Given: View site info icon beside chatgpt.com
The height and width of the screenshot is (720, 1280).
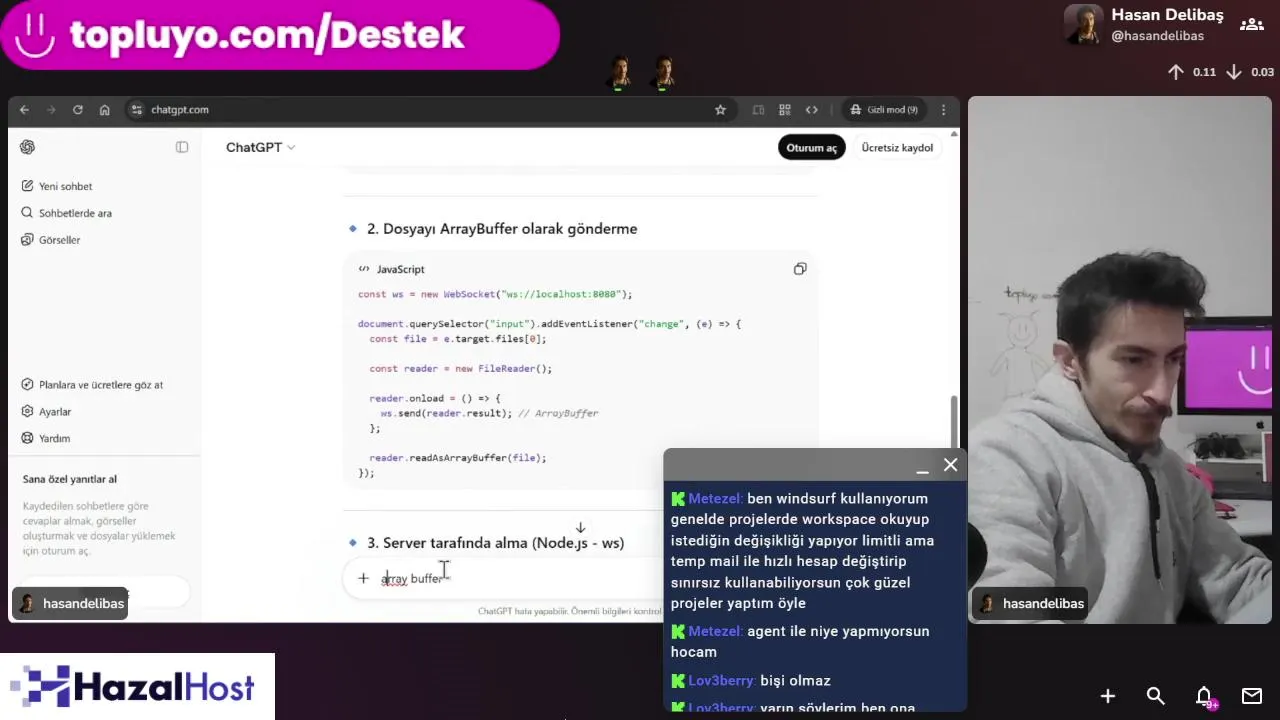Looking at the screenshot, I should 138,110.
